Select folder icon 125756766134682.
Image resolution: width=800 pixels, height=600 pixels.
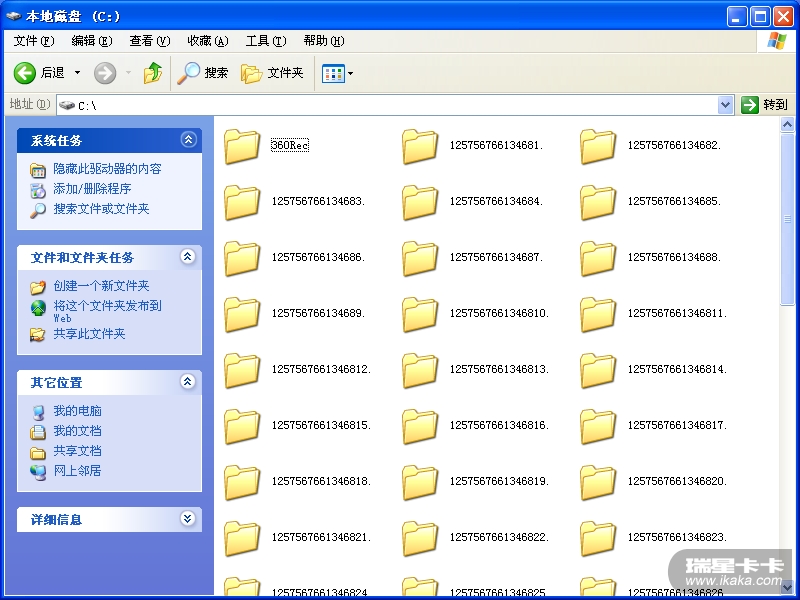point(598,146)
